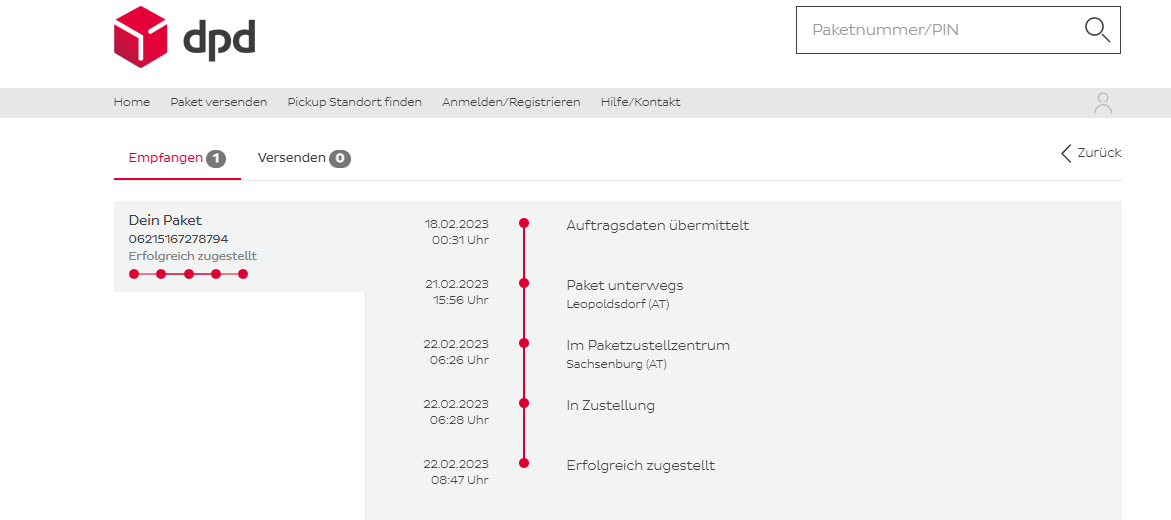
Task: Switch to the Empfangen tab
Action: [166, 158]
